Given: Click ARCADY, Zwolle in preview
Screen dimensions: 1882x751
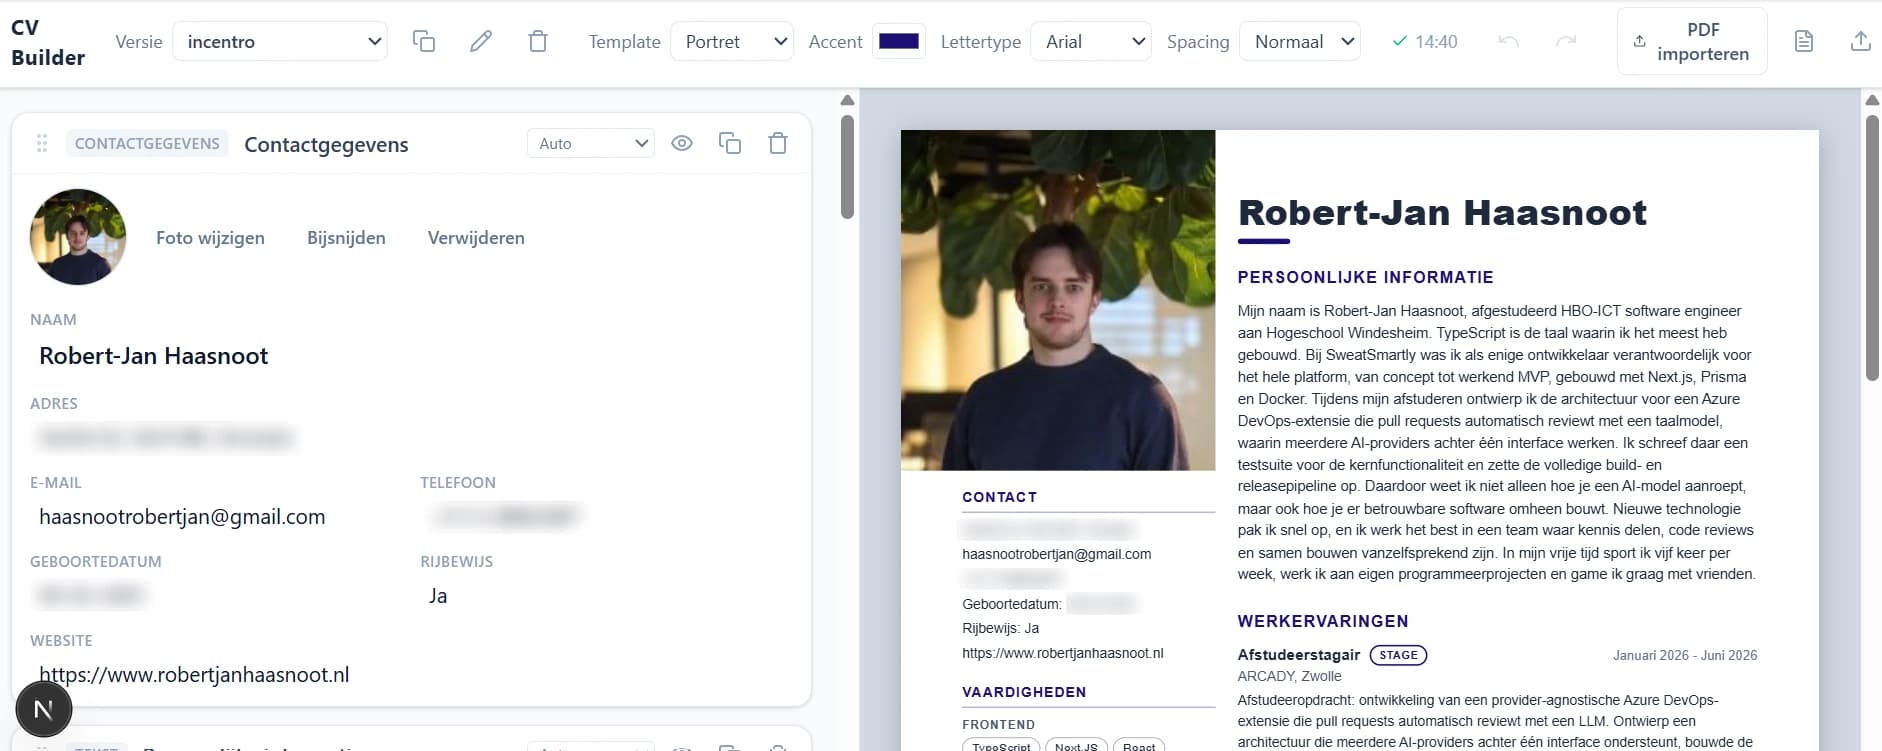Looking at the screenshot, I should tap(1289, 676).
